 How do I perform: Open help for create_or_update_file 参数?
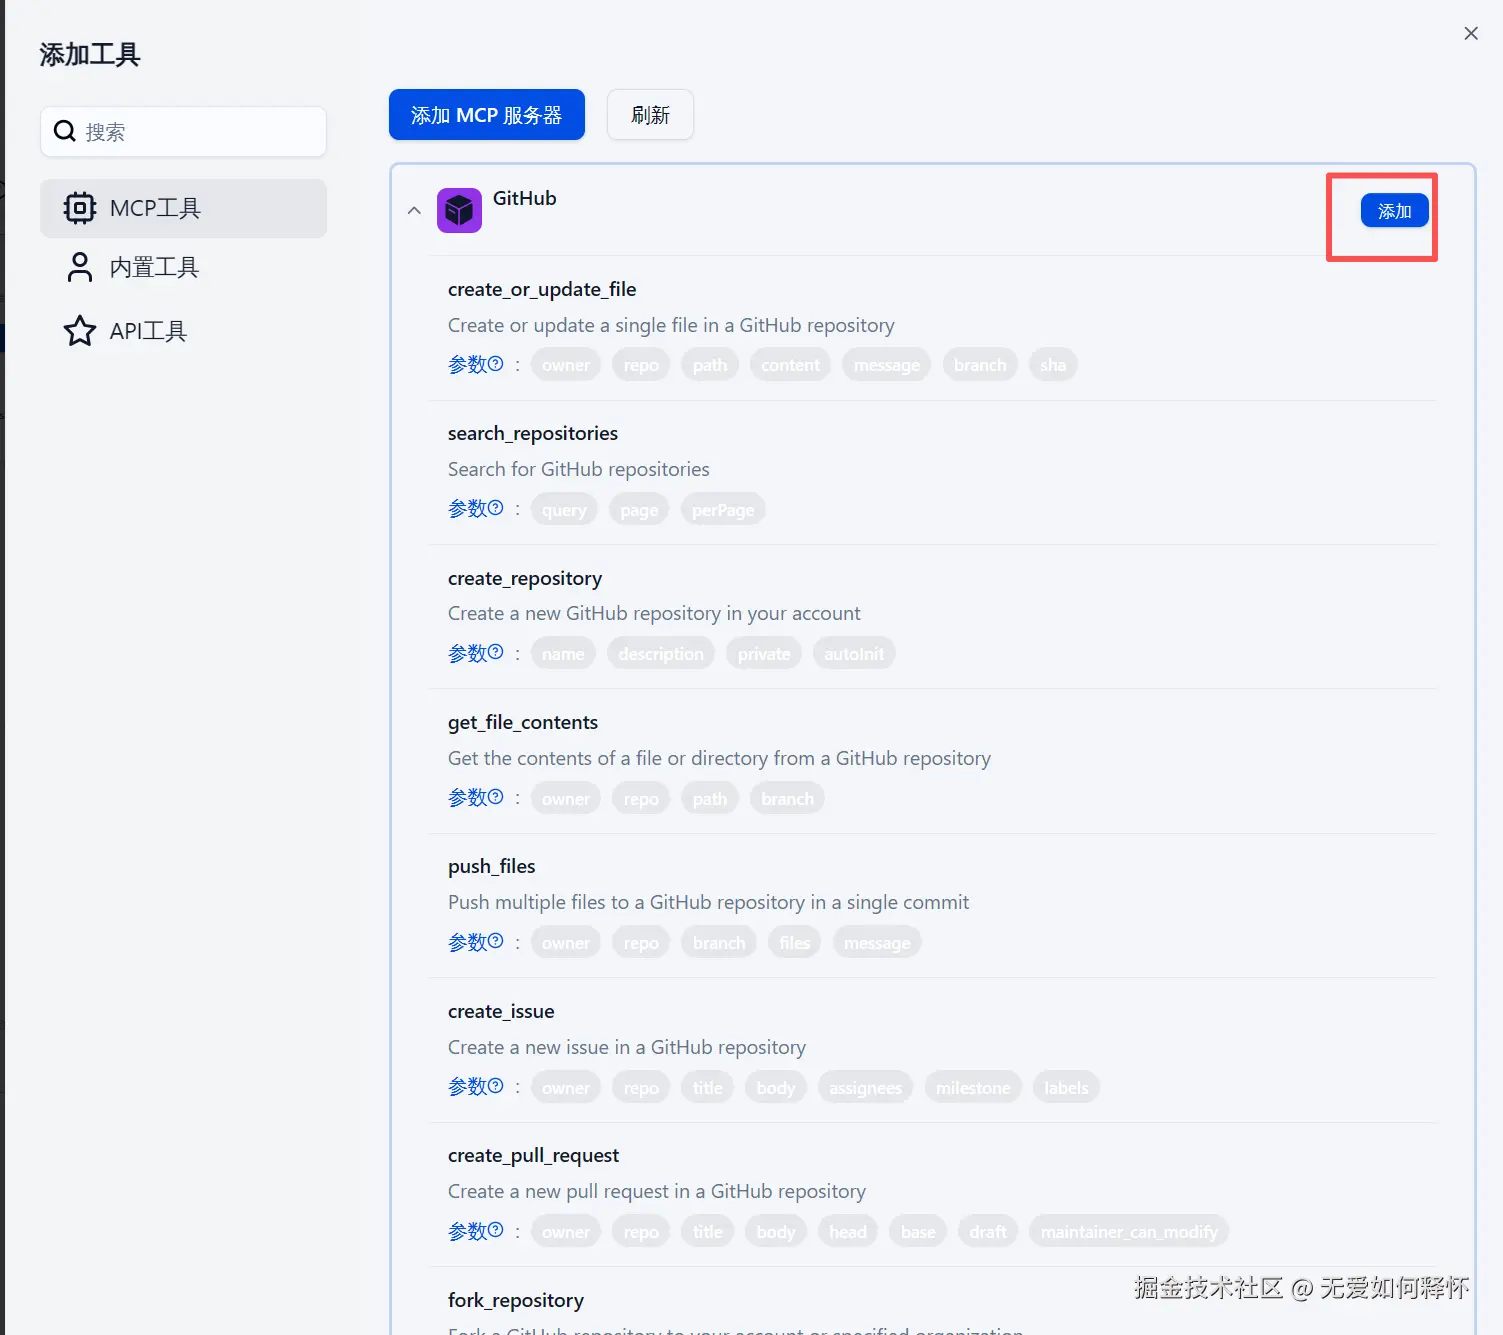click(x=495, y=363)
